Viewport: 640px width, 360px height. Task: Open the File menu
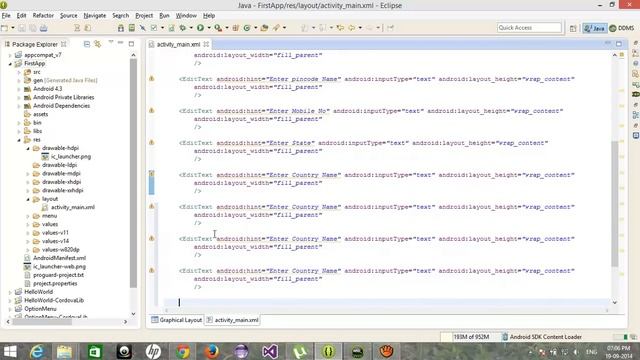coord(6,16)
